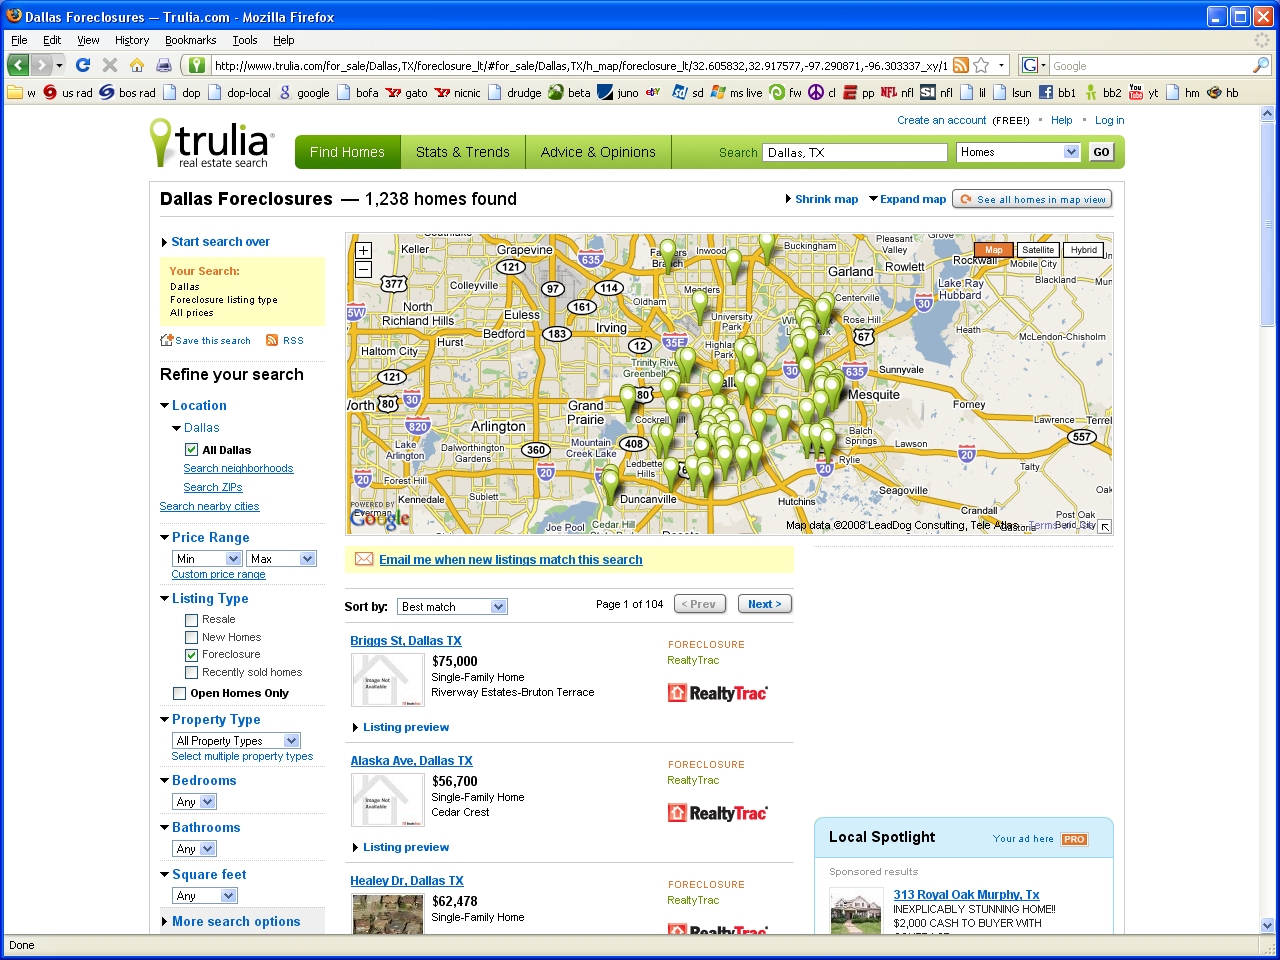This screenshot has height=960, width=1280.
Task: Check the Recently sold homes box
Action: (x=191, y=673)
